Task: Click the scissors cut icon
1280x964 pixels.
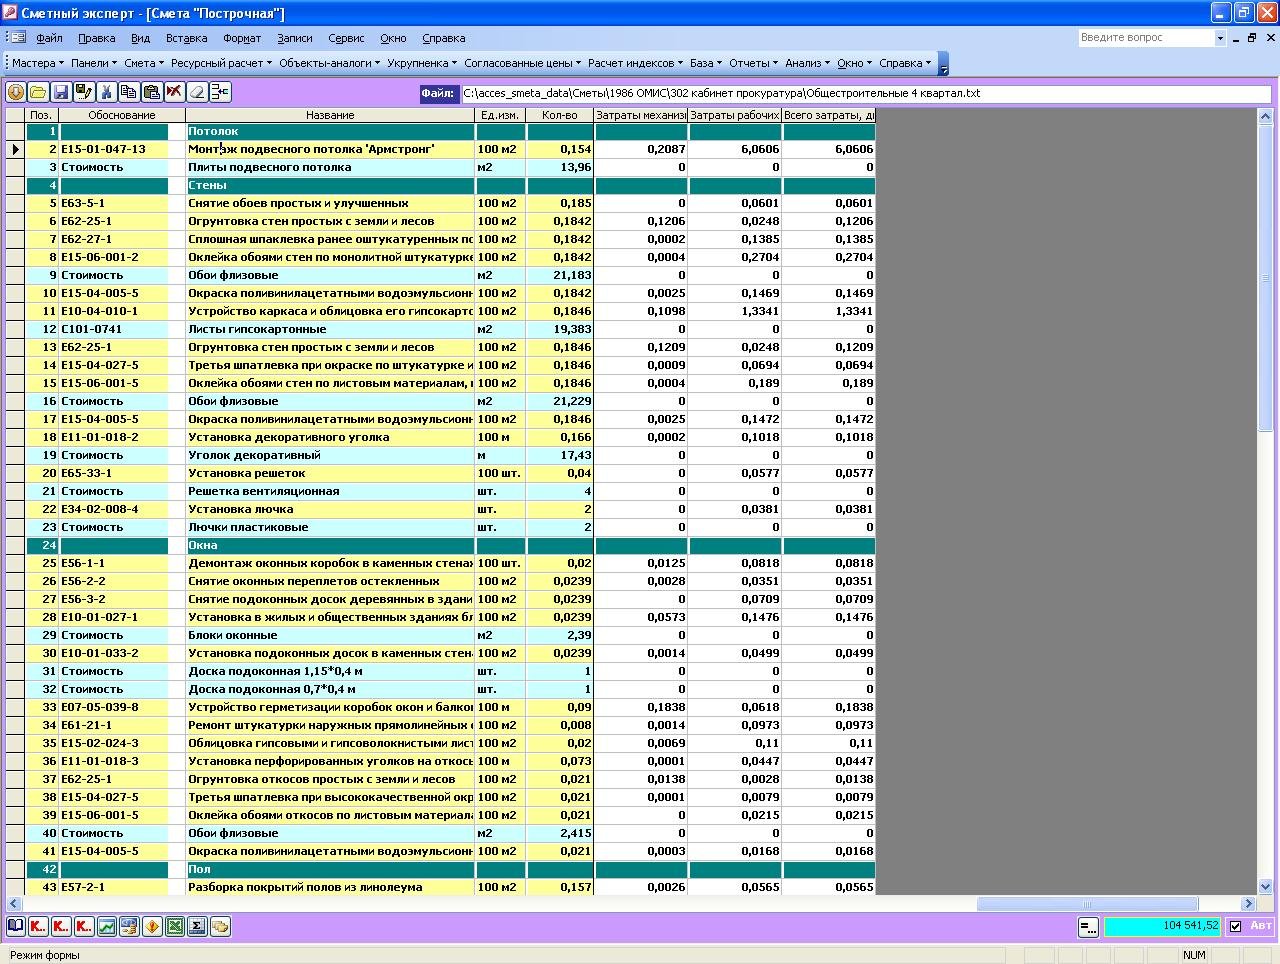Action: [107, 92]
